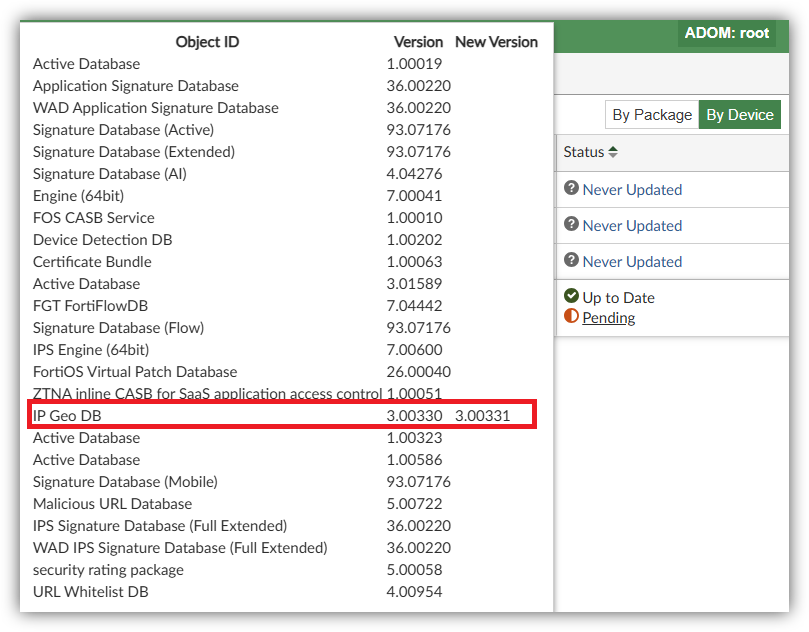Click version value 4.00954
Screen dimensions: 809x632
click(414, 592)
